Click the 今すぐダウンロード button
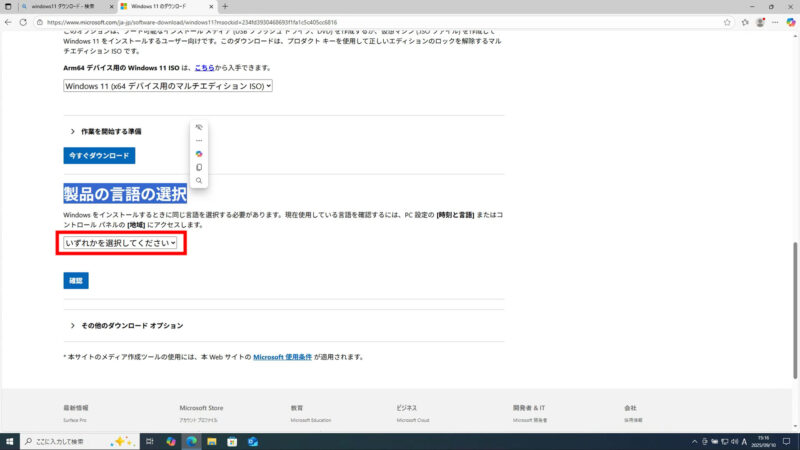The height and width of the screenshot is (450, 800). tap(99, 156)
